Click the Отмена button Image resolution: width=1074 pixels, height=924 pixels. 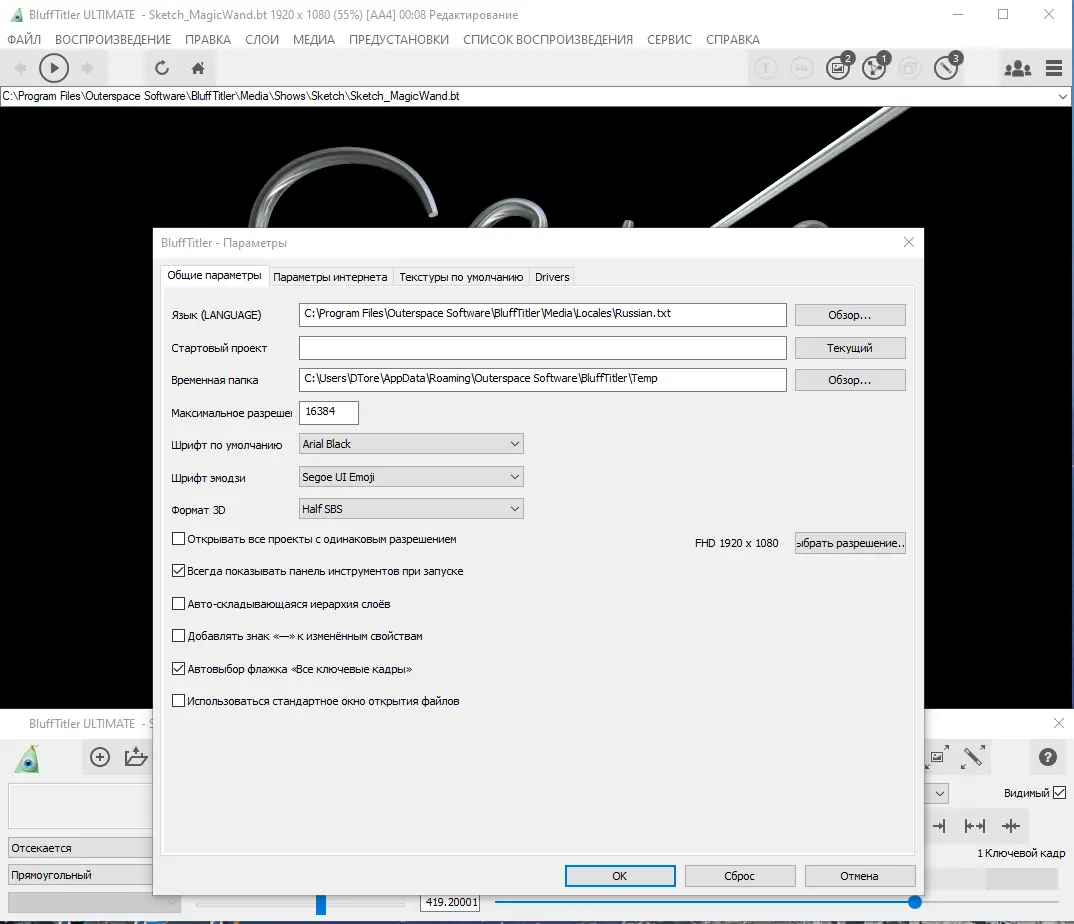point(860,876)
